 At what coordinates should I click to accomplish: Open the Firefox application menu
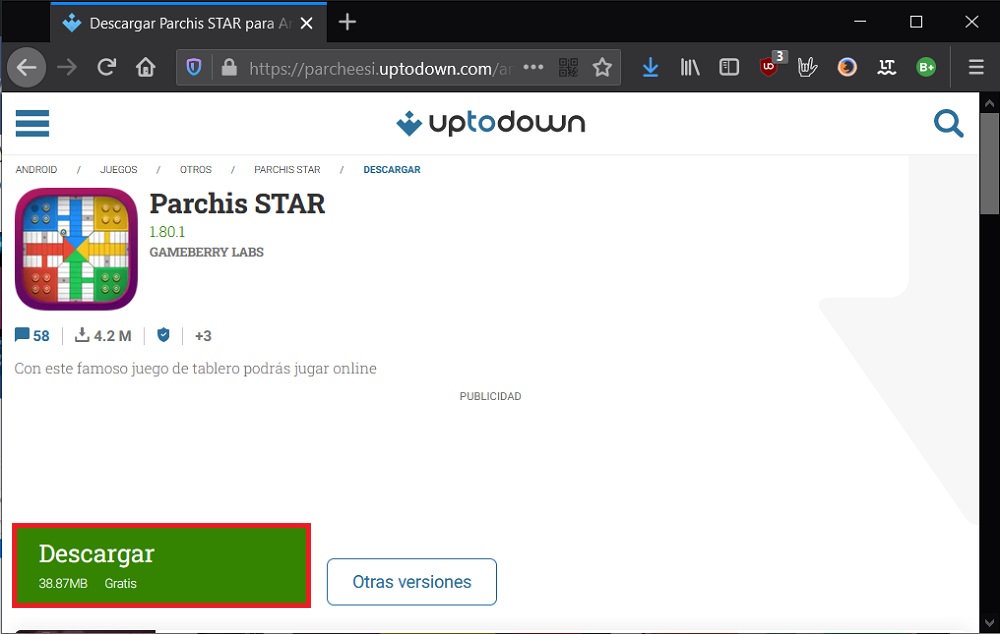tap(976, 68)
